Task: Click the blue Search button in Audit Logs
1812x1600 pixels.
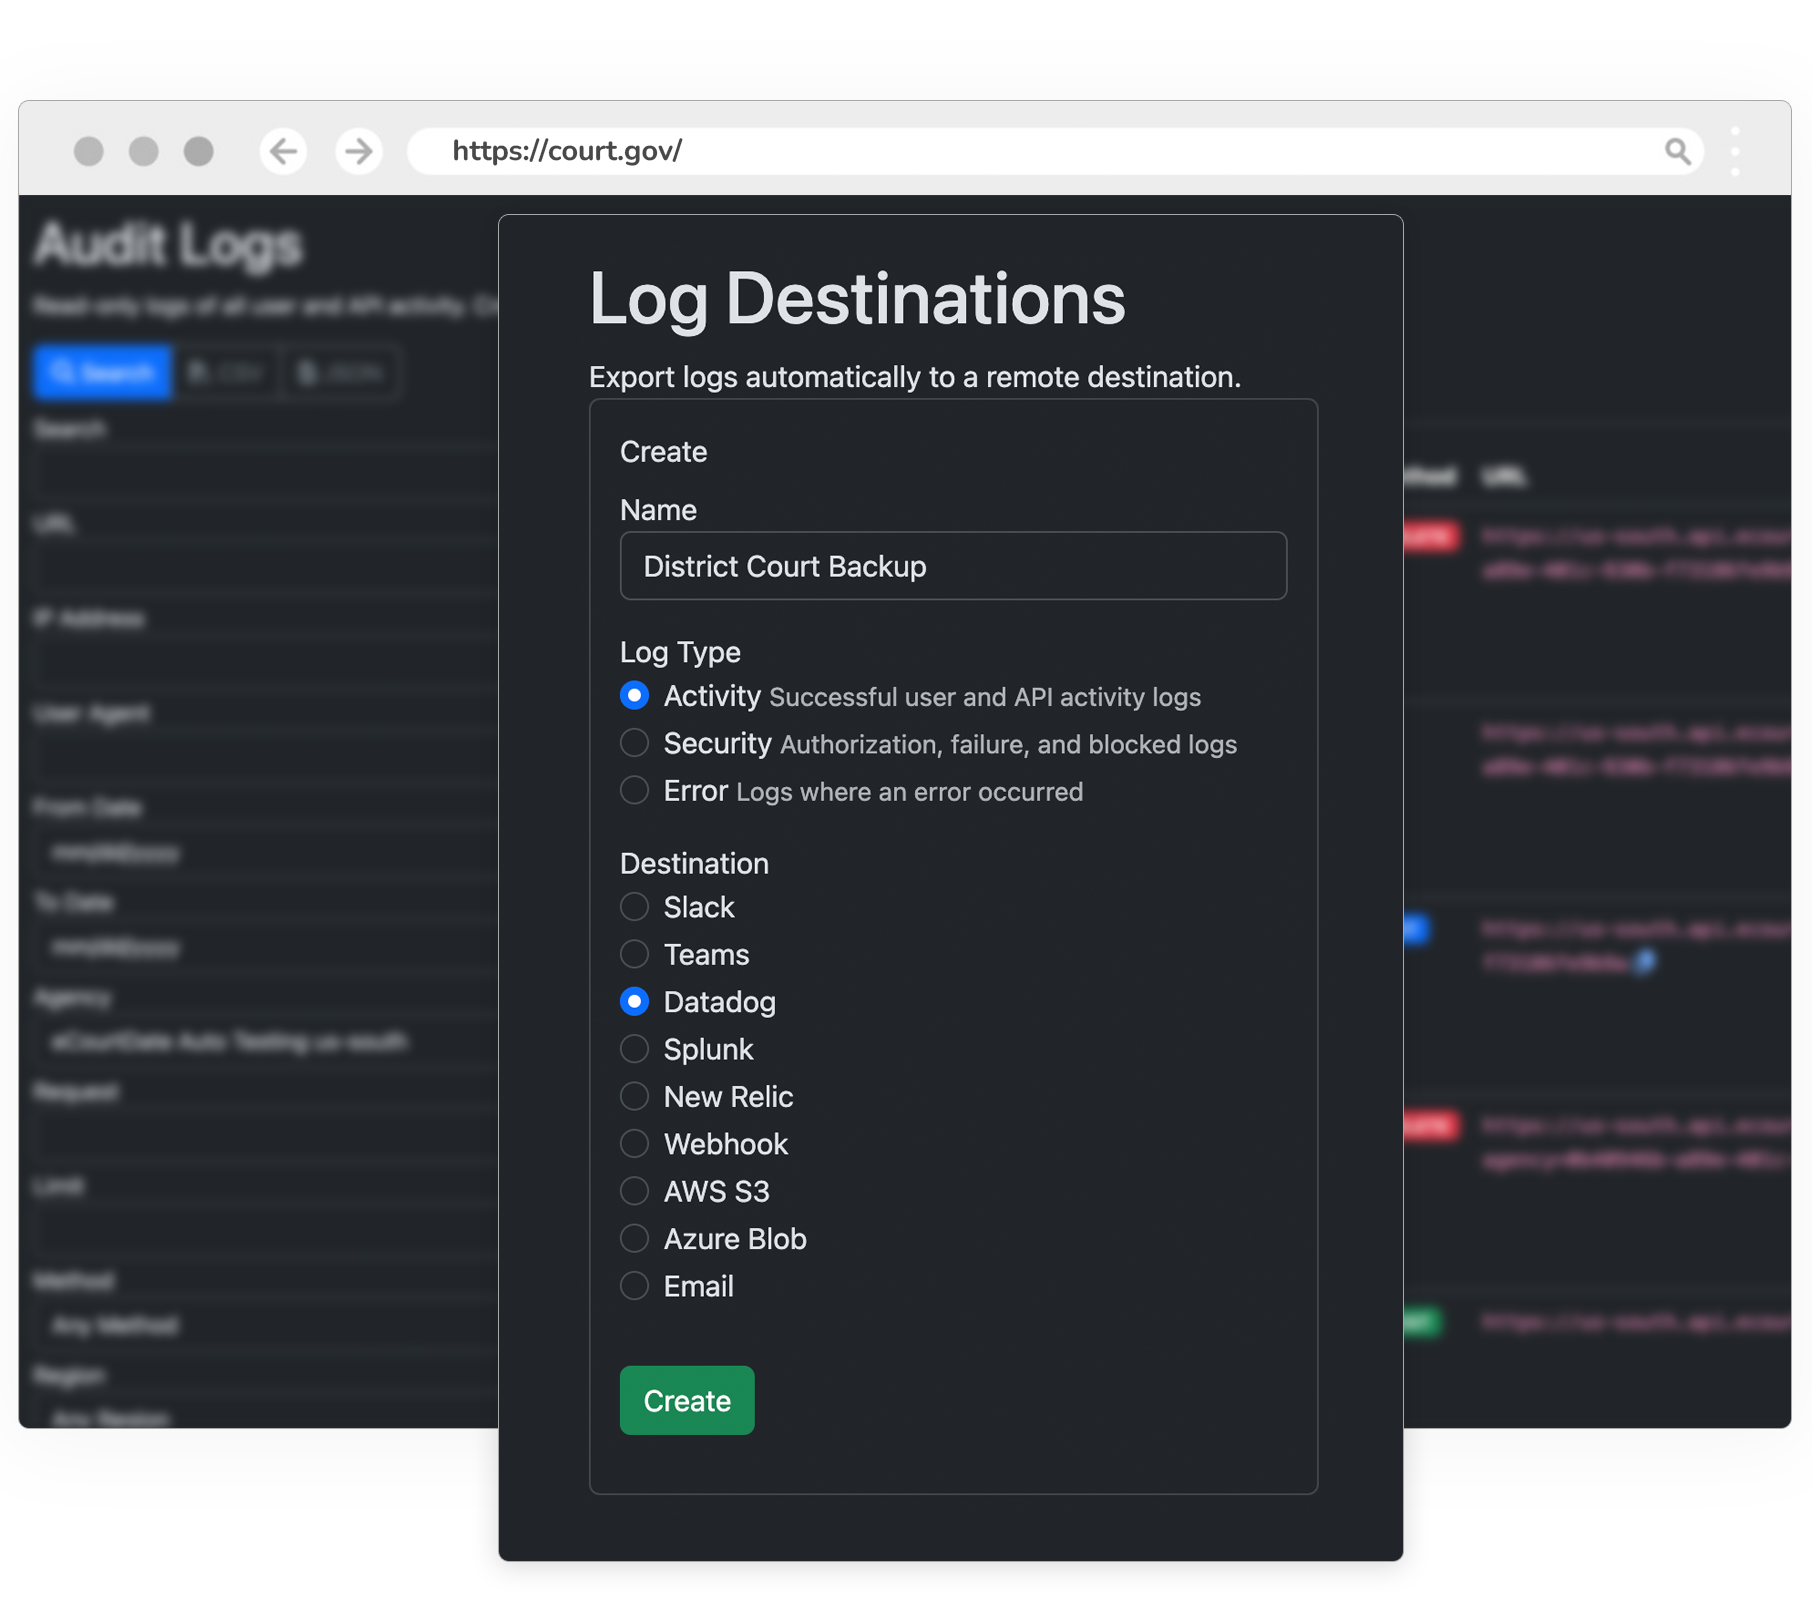Action: 103,372
